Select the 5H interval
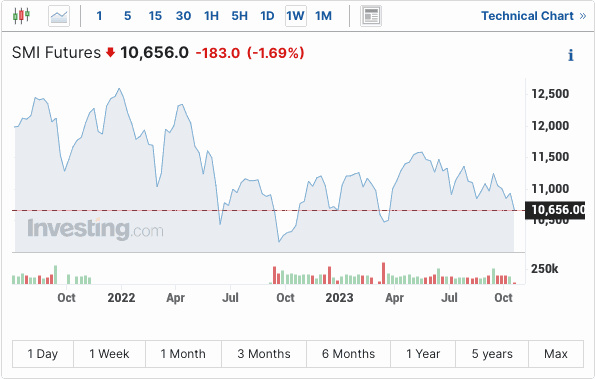Image resolution: width=595 pixels, height=379 pixels. 239,16
